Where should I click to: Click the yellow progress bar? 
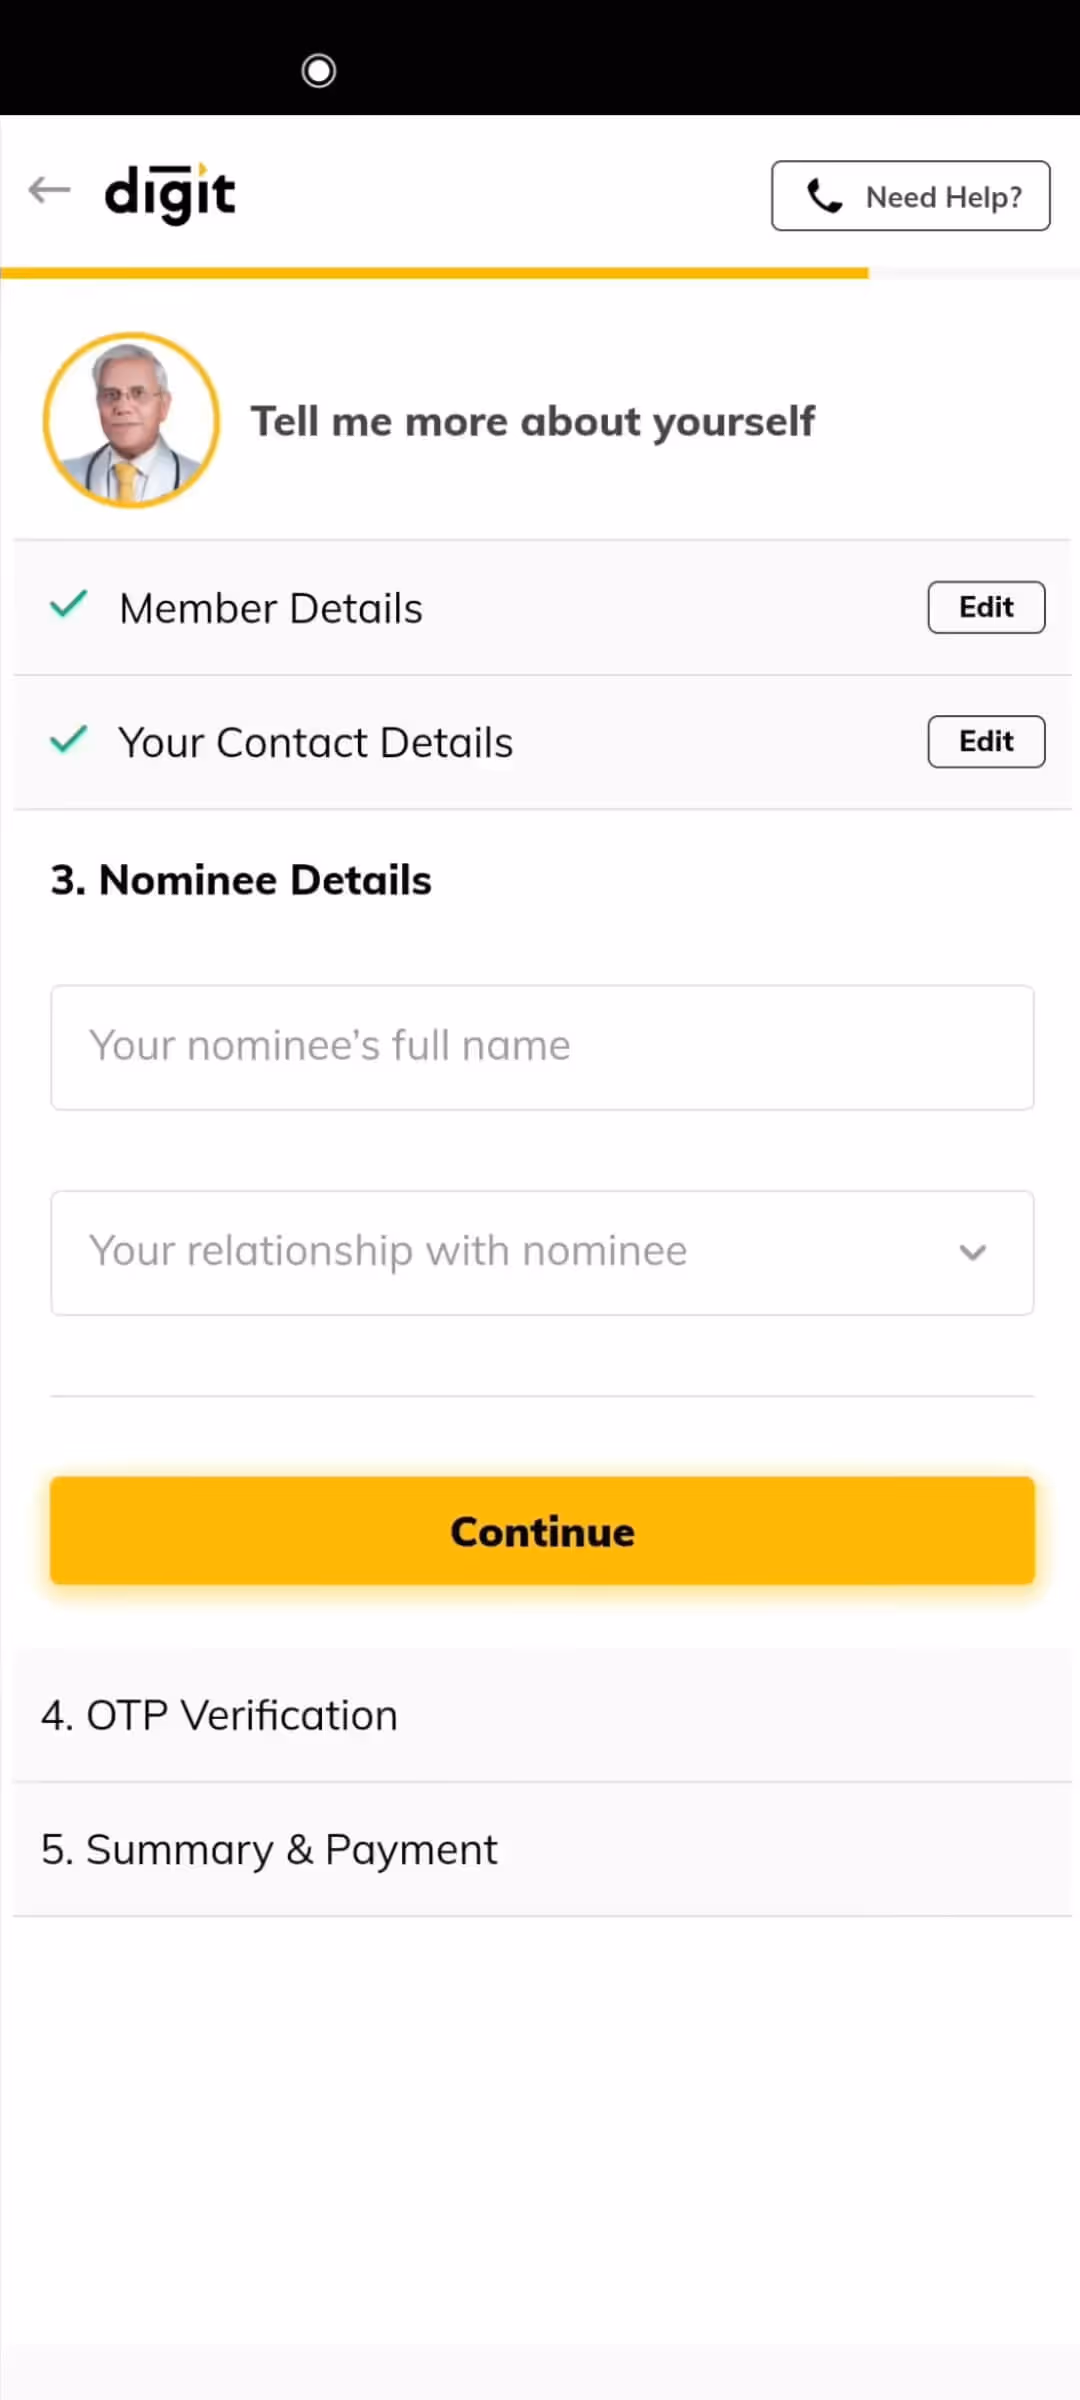pyautogui.click(x=435, y=273)
